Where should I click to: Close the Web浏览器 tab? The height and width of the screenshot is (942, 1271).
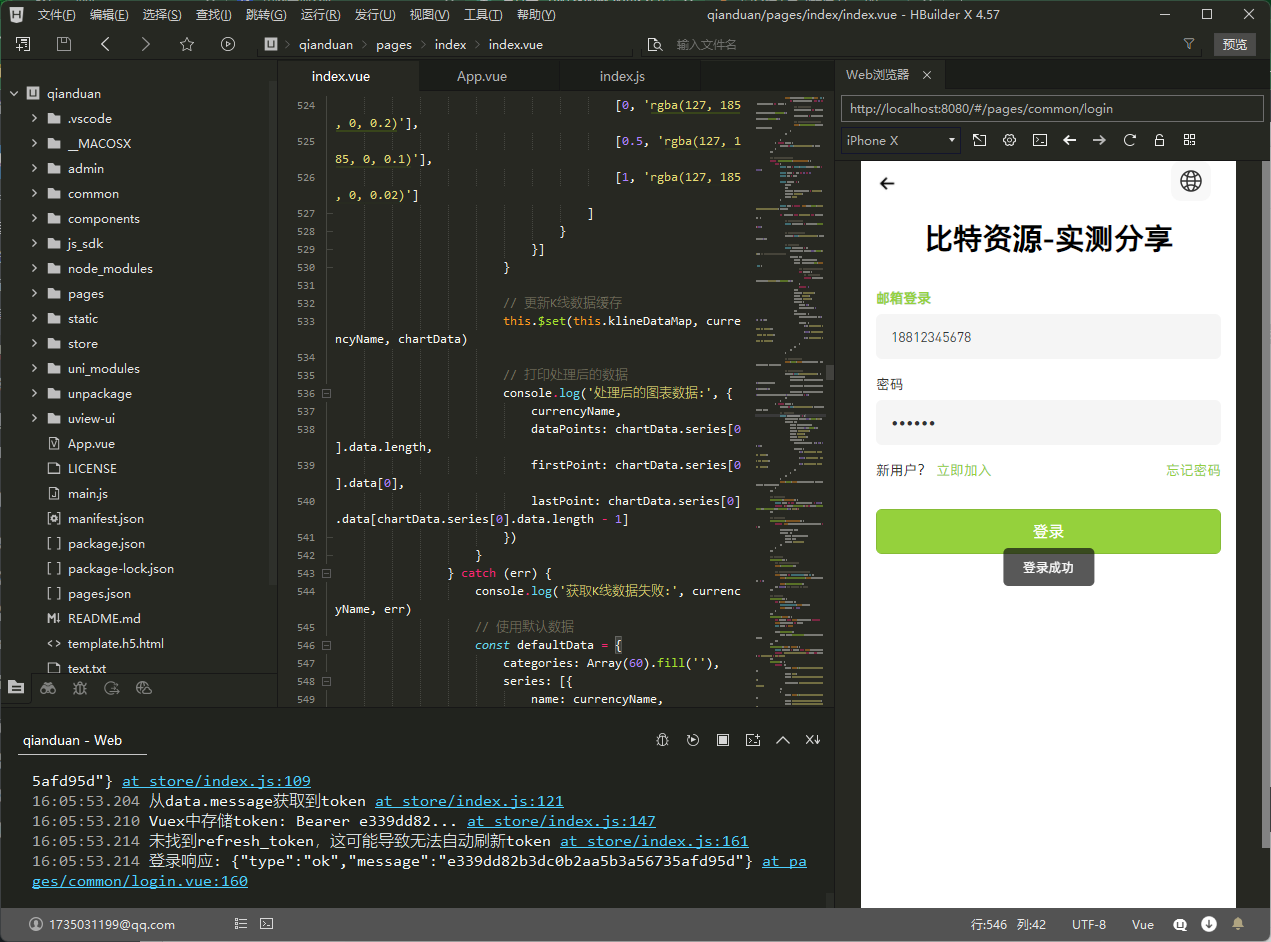click(927, 75)
